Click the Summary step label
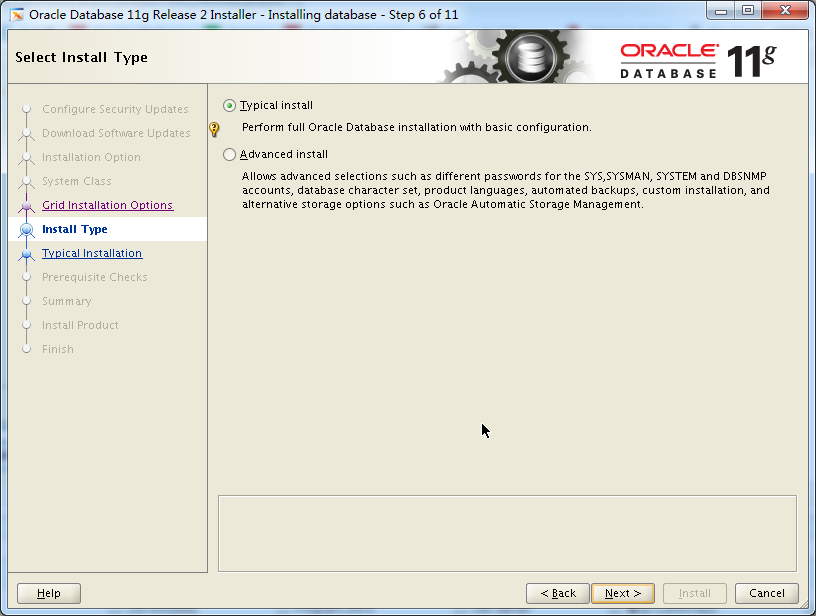 pyautogui.click(x=67, y=301)
